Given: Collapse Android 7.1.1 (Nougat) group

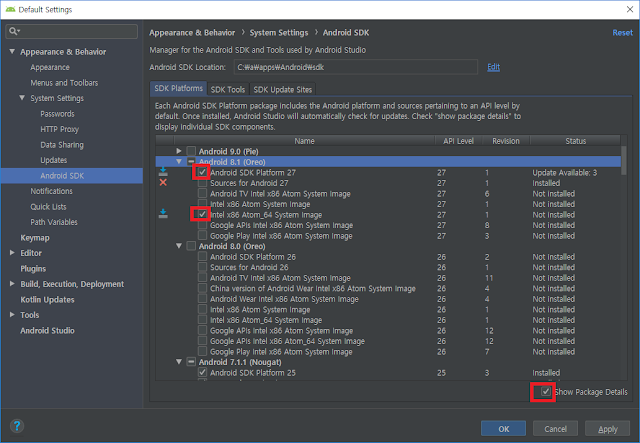Looking at the screenshot, I should click(x=179, y=362).
